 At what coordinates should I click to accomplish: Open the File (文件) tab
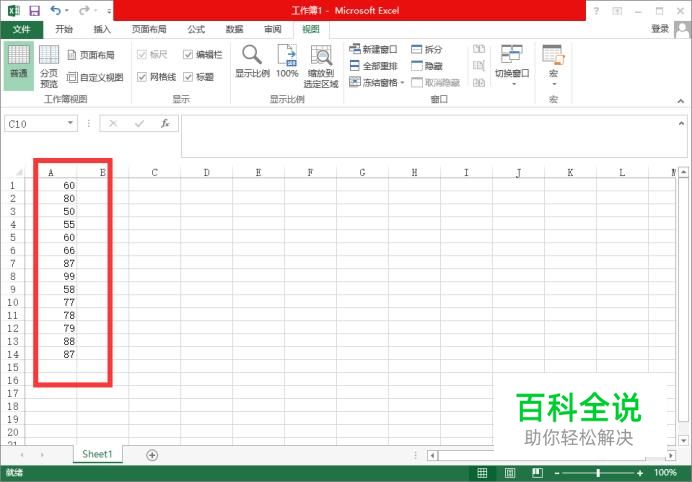coord(22,30)
